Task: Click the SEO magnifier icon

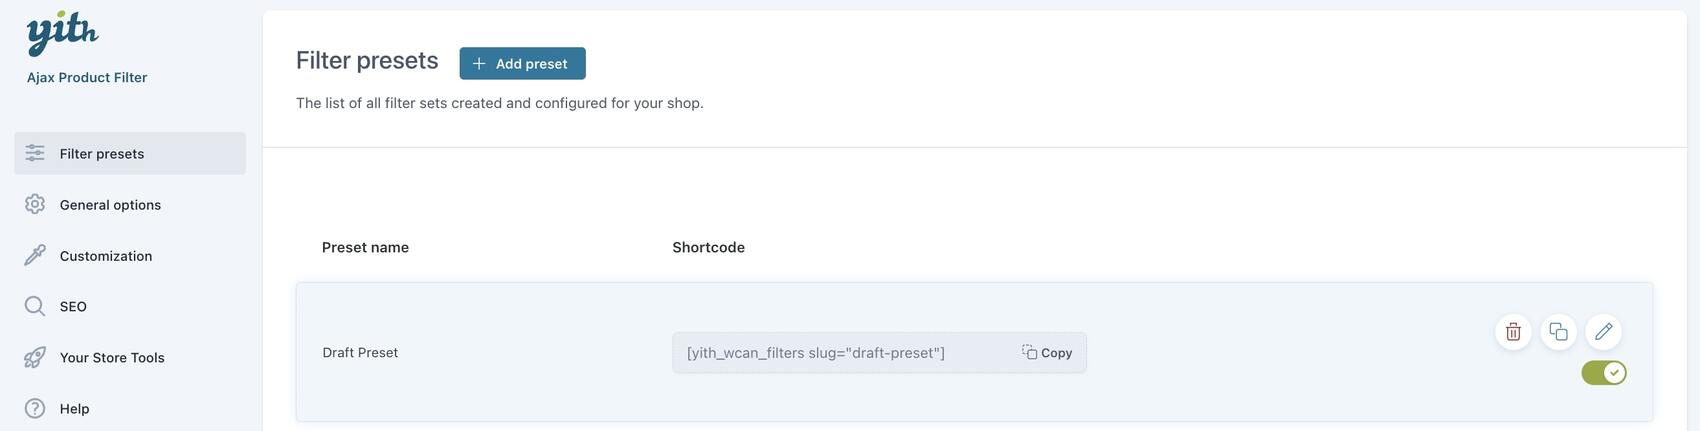Action: 35,306
